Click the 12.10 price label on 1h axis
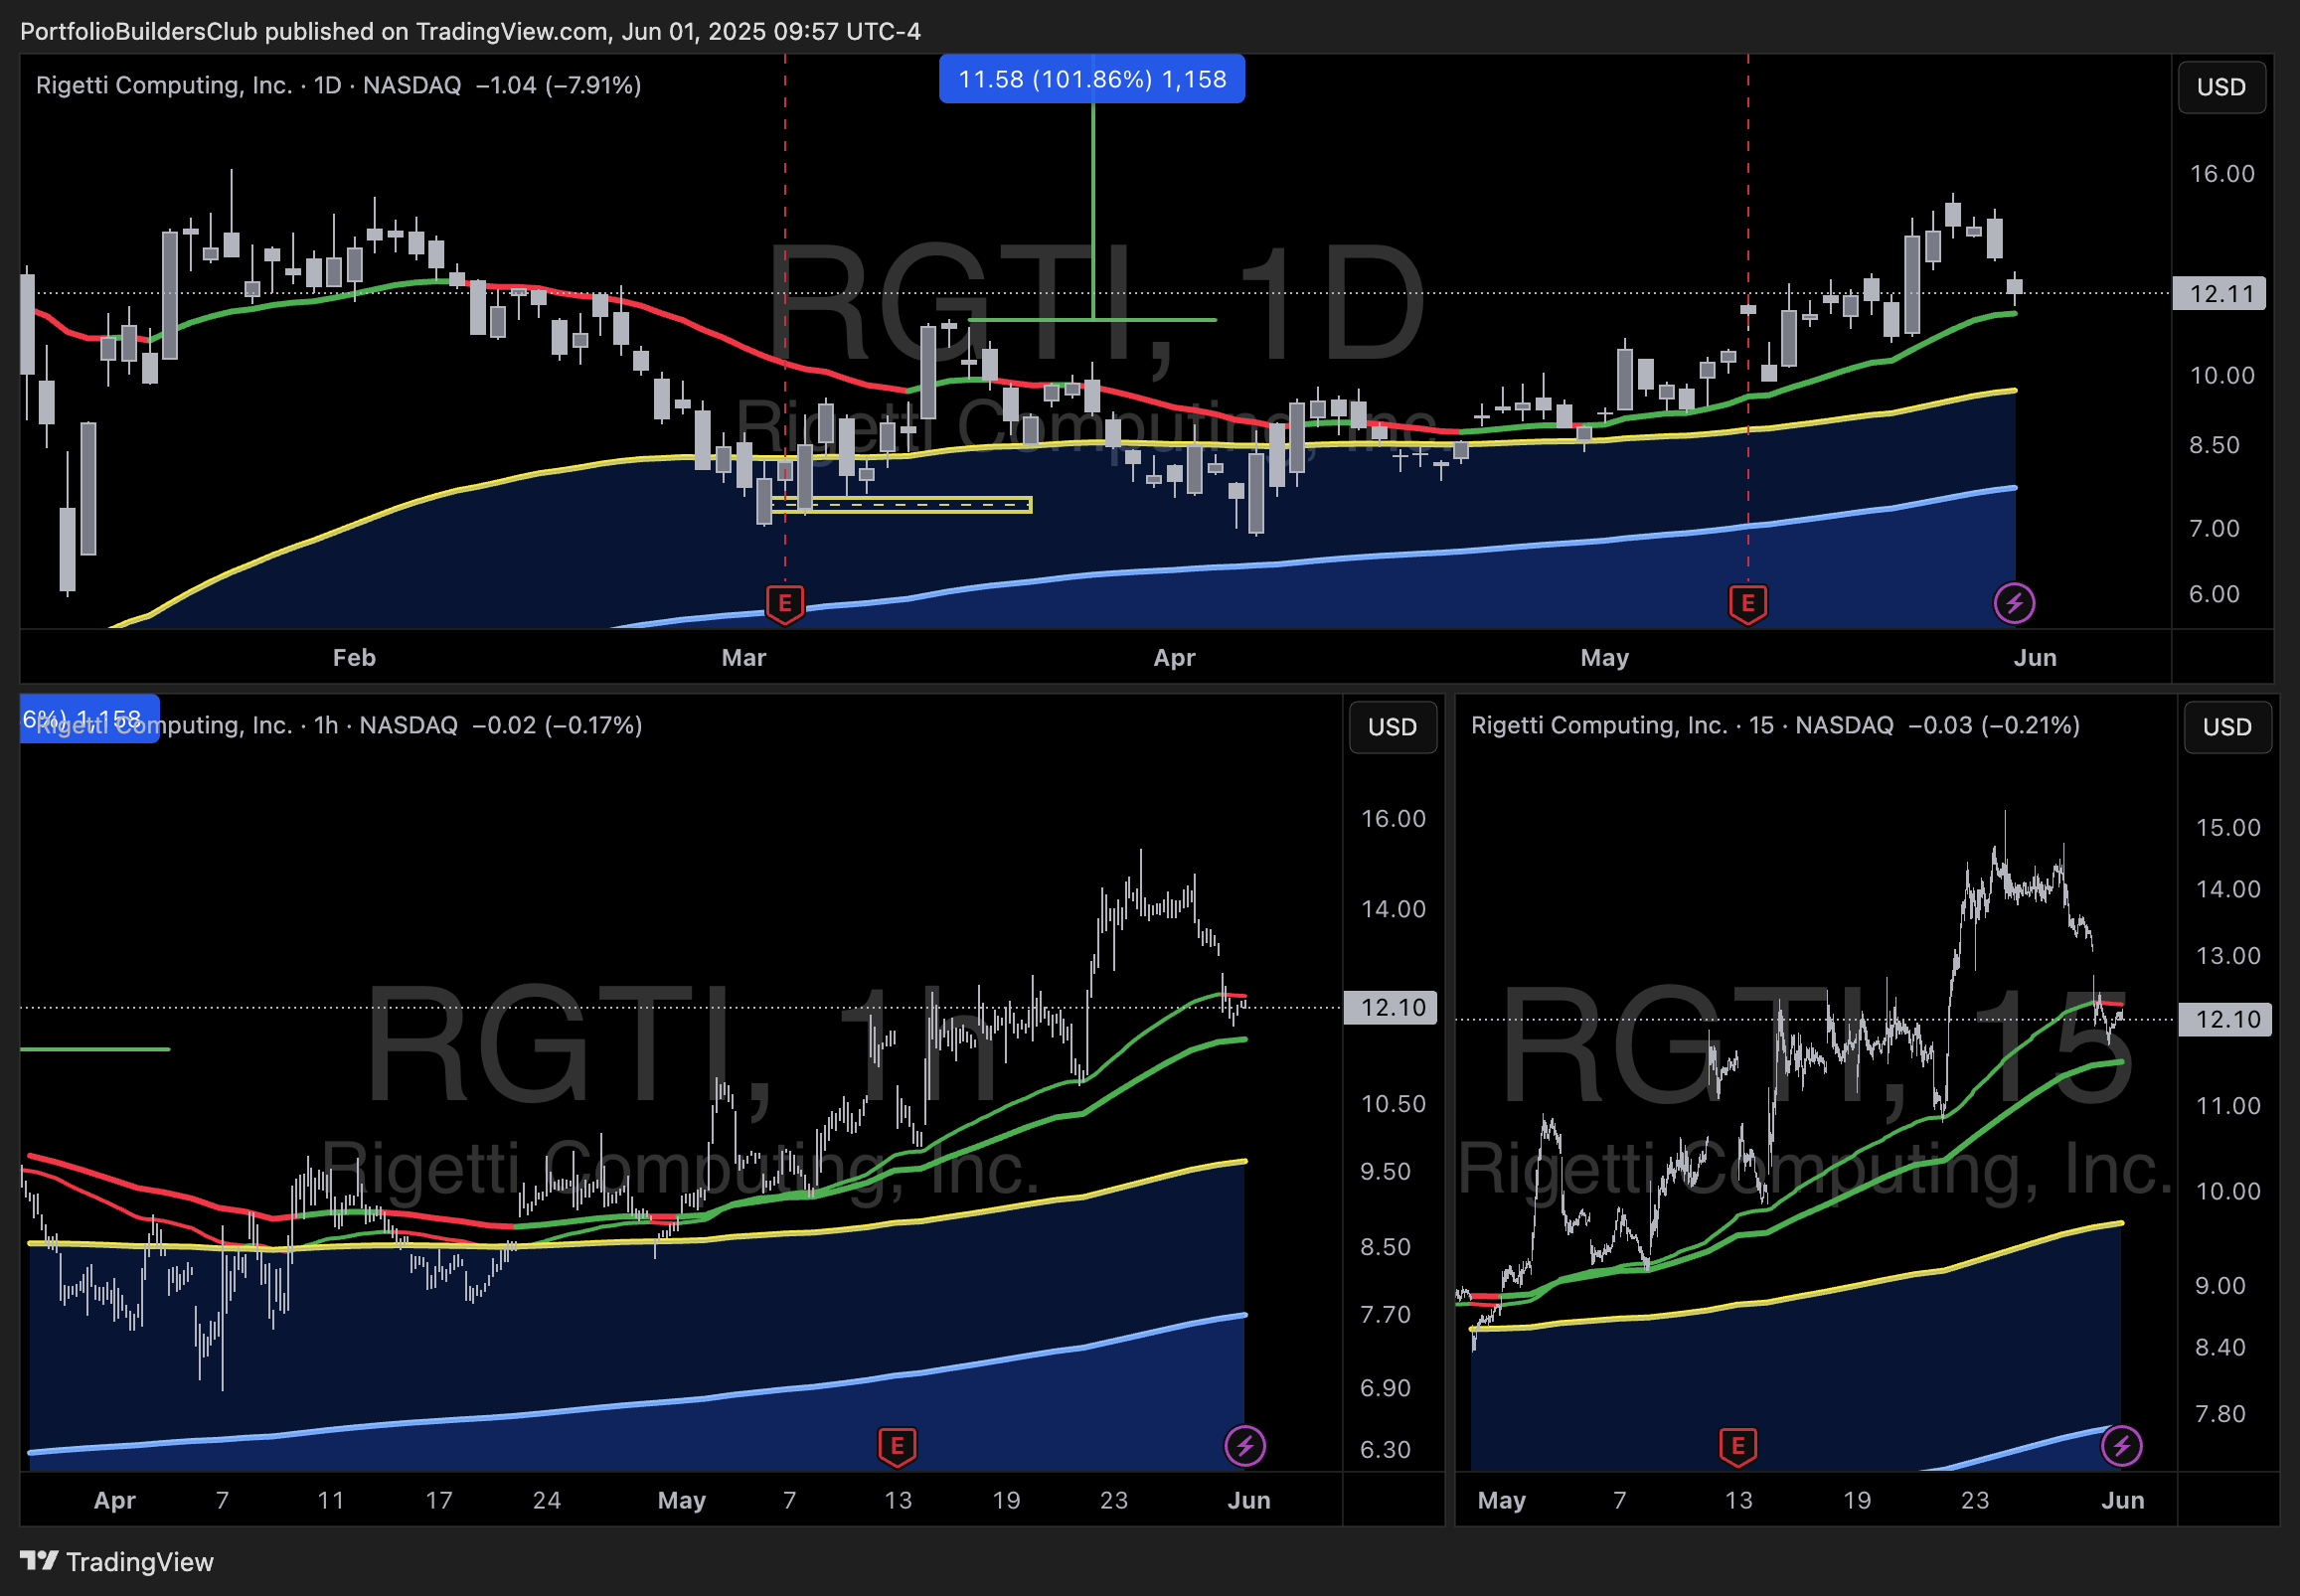 point(1392,1007)
